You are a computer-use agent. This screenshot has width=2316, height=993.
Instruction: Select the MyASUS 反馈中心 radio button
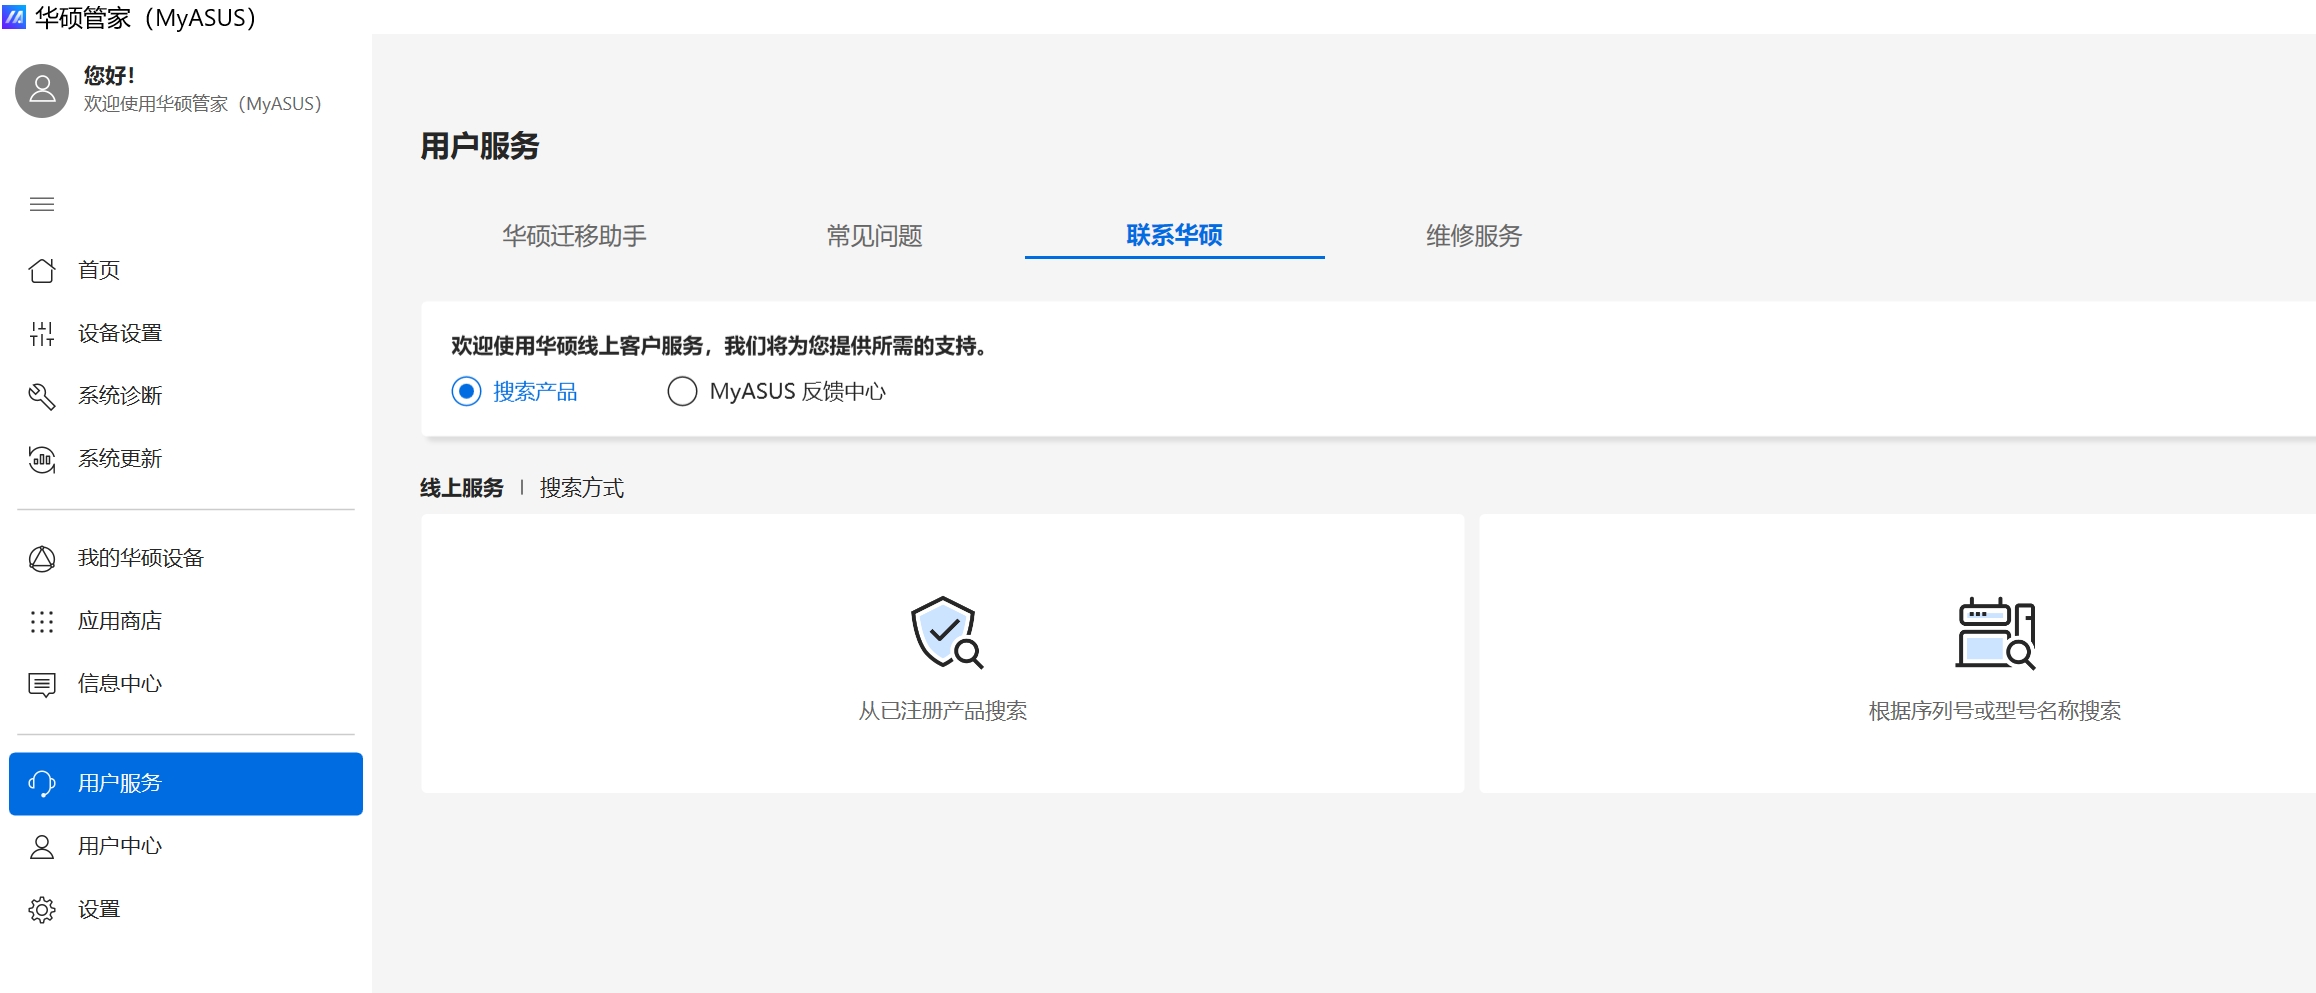(682, 391)
